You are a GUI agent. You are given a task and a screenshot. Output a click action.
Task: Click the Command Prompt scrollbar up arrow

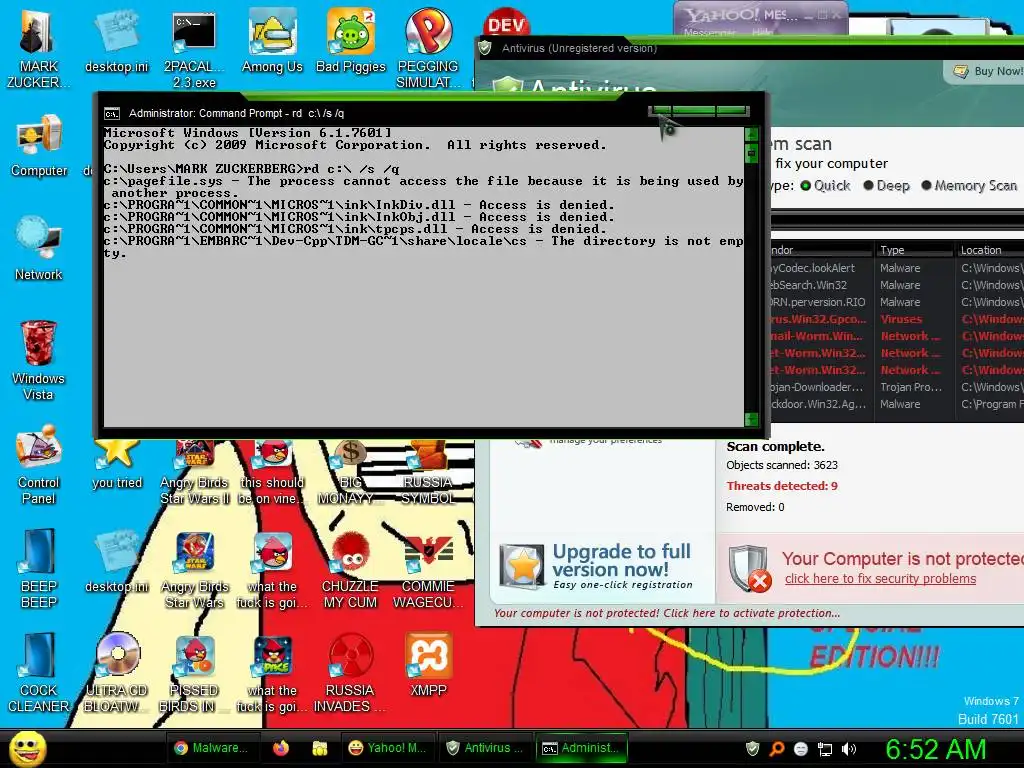751,134
